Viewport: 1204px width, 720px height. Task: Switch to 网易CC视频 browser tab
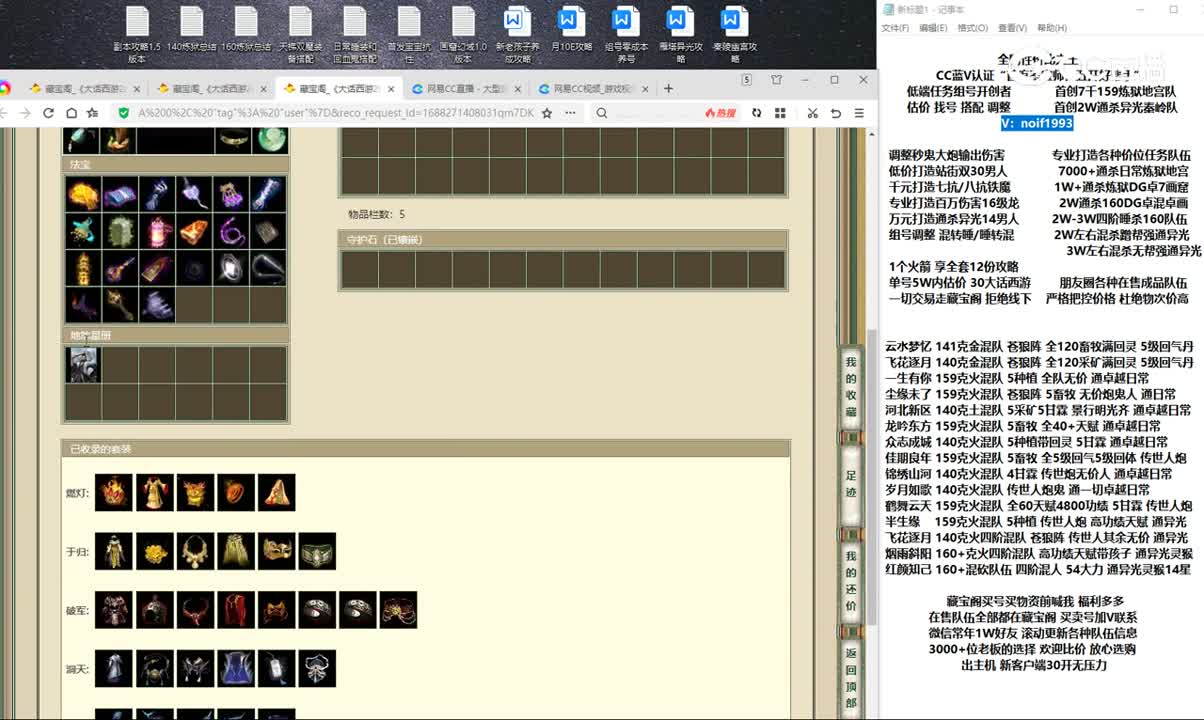(592, 88)
